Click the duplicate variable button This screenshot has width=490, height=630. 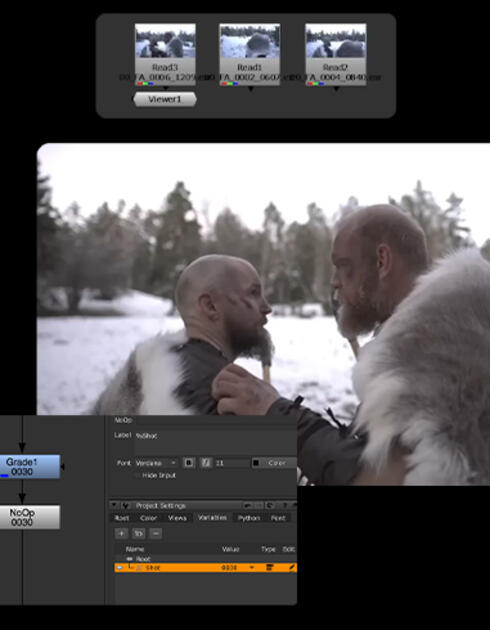(x=139, y=534)
